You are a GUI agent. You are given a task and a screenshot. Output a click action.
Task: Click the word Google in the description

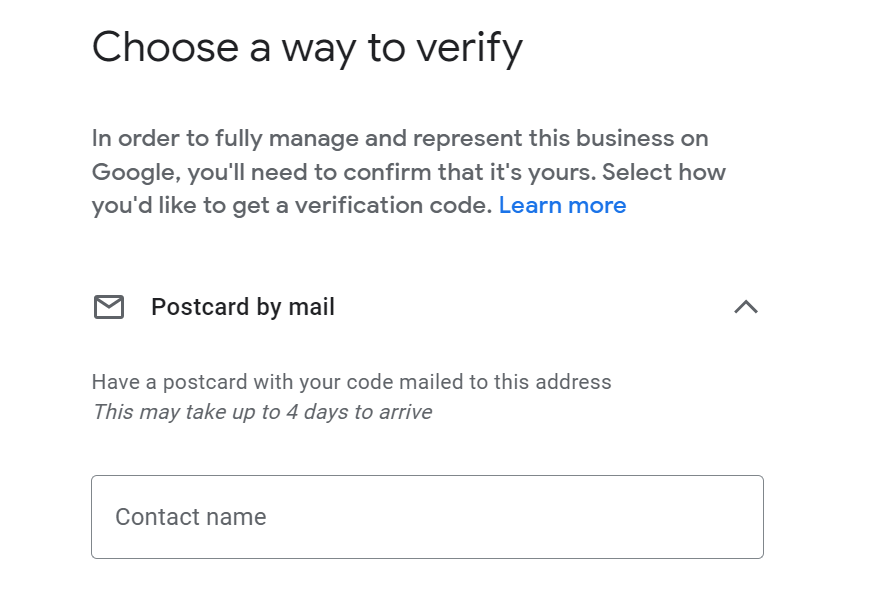[136, 173]
